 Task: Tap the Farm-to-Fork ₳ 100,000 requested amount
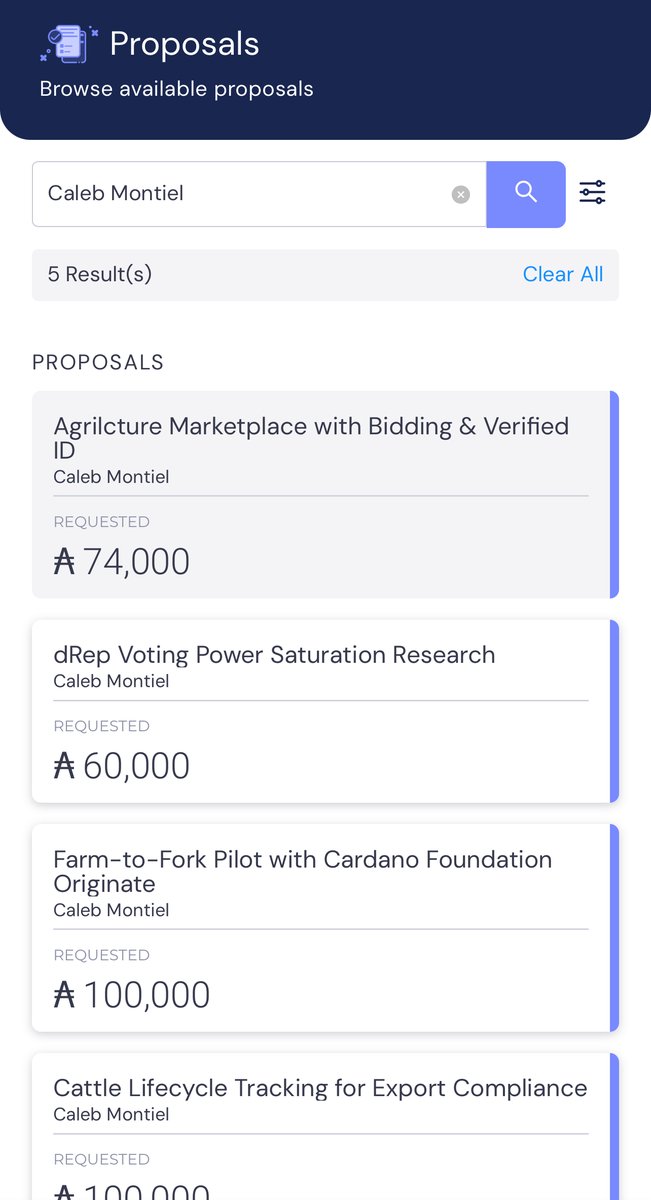pos(131,995)
